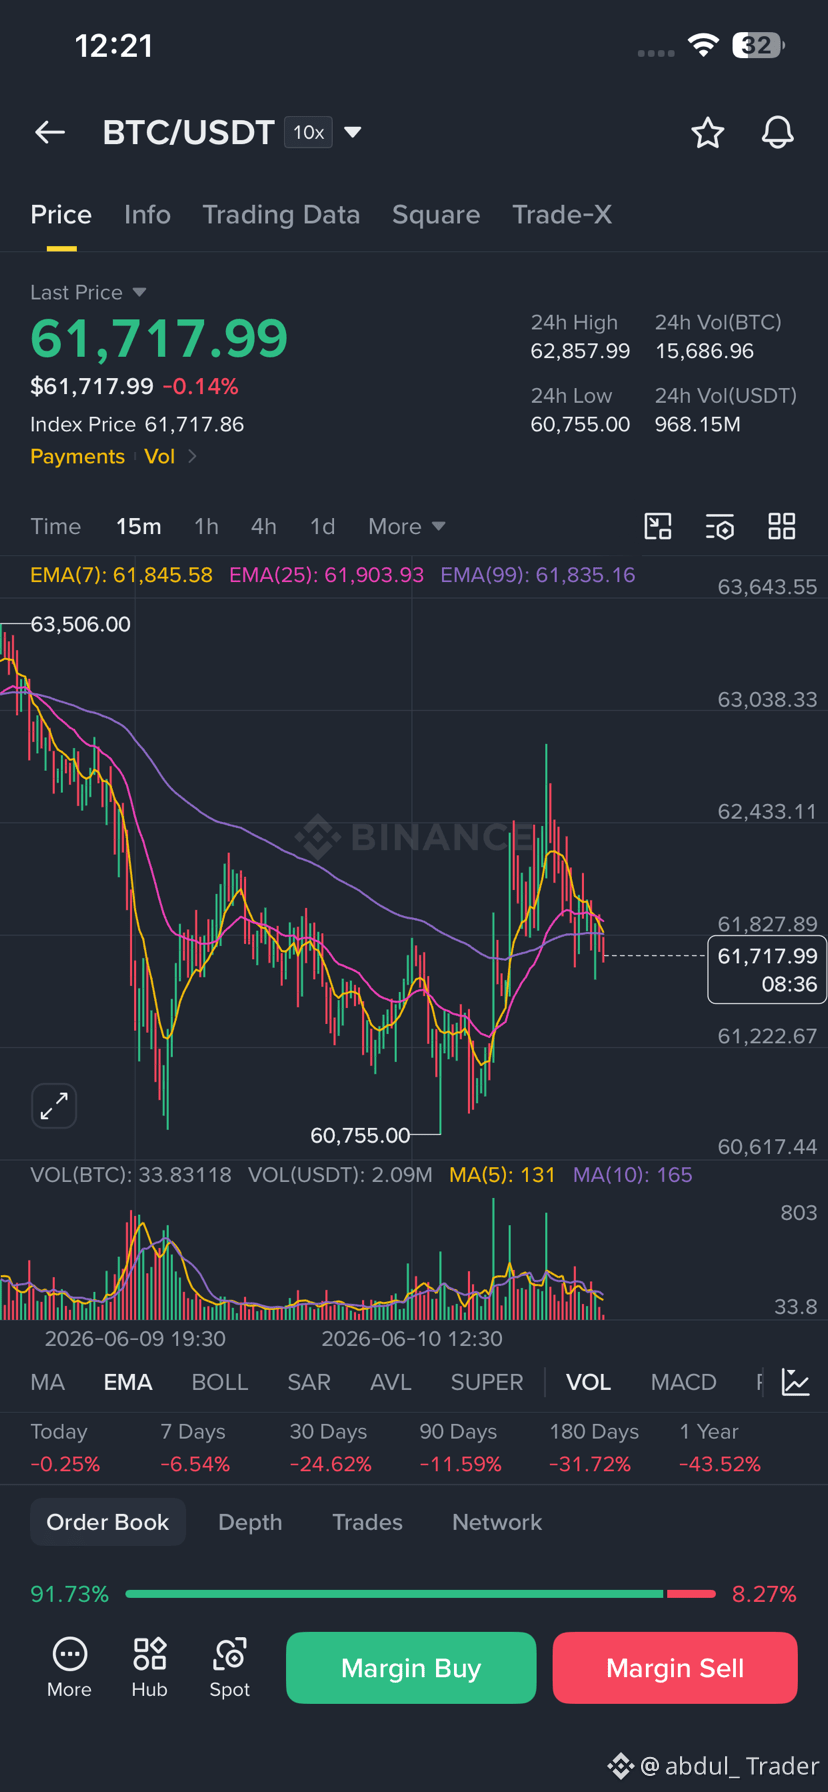The image size is (828, 1792).
Task: Open indicator settings chart-line icon
Action: pyautogui.click(x=796, y=1382)
